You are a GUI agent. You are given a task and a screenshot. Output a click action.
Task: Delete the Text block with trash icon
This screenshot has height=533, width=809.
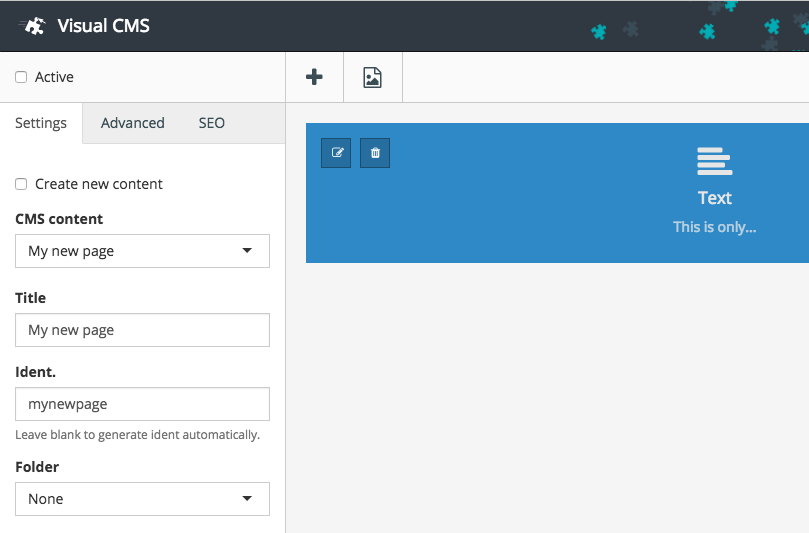pyautogui.click(x=375, y=153)
